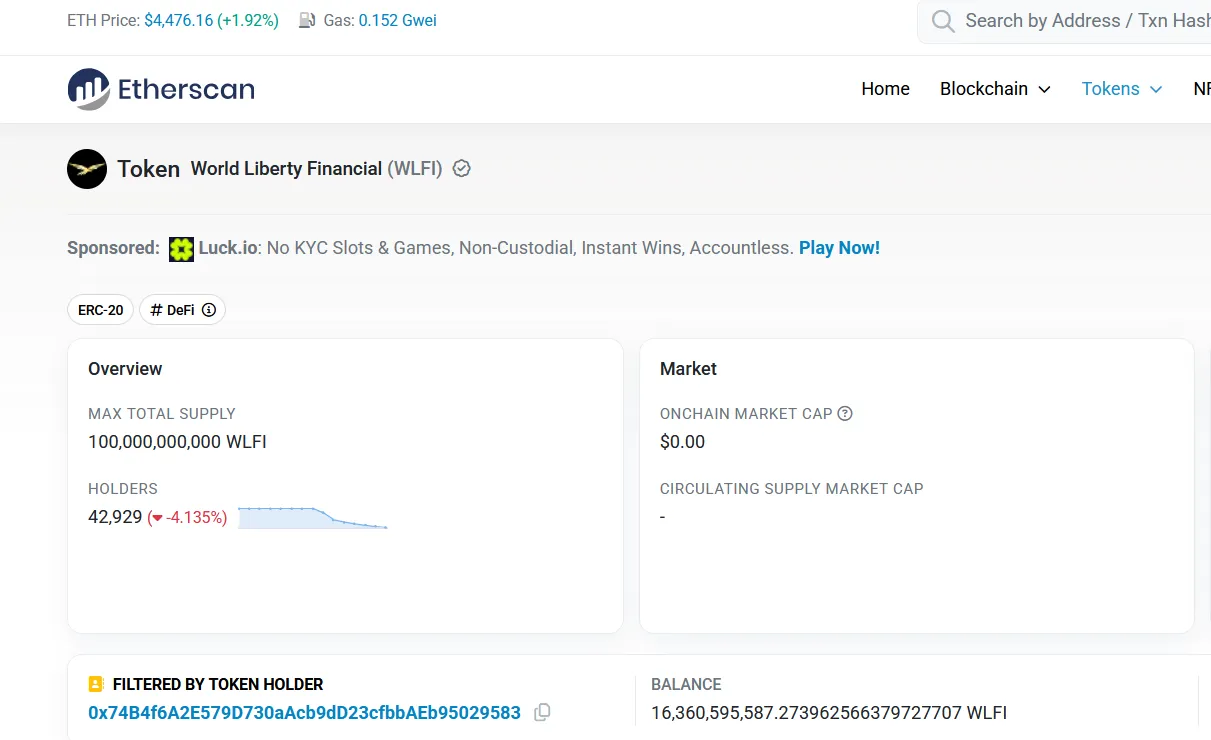1211x740 pixels.
Task: Open the Luck.io sponsor link
Action: [x=228, y=248]
